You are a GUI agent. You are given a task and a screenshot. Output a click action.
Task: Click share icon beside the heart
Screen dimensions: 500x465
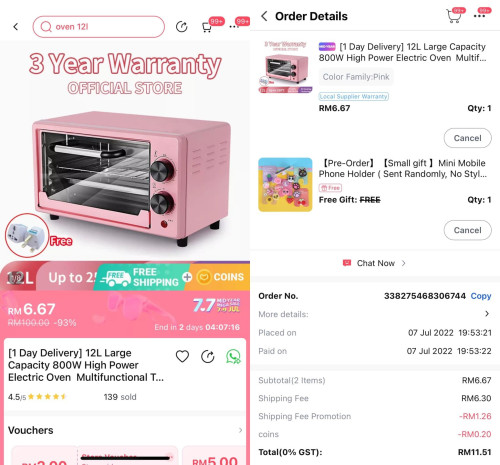[208, 356]
